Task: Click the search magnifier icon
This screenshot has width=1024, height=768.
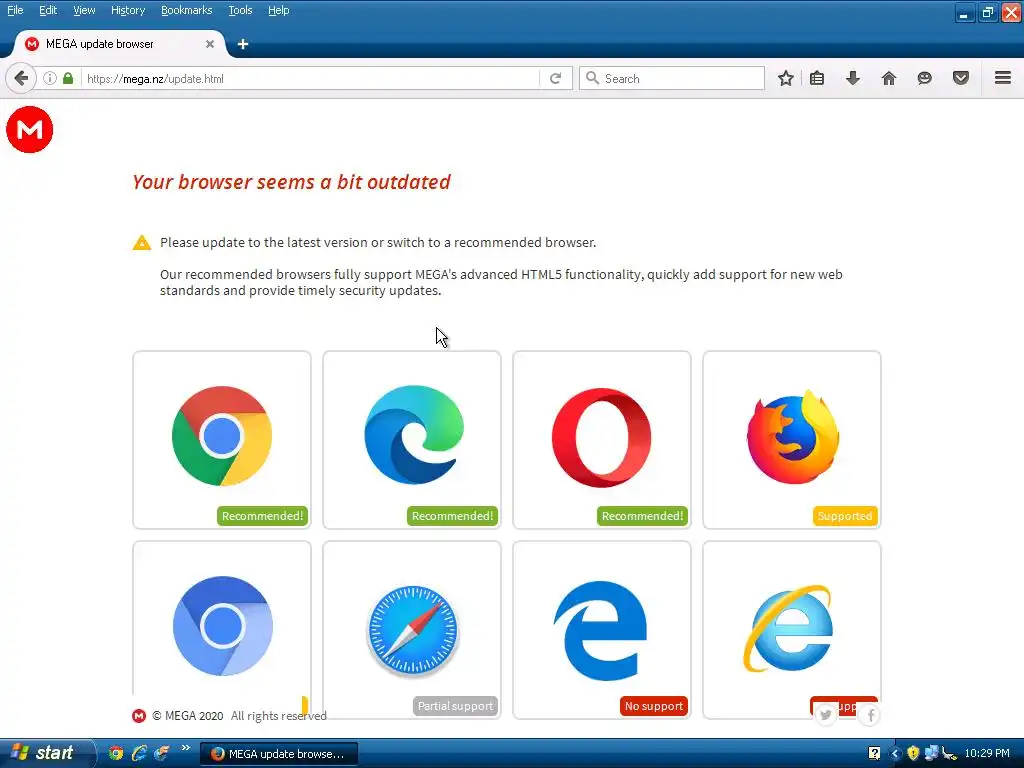Action: coord(592,78)
